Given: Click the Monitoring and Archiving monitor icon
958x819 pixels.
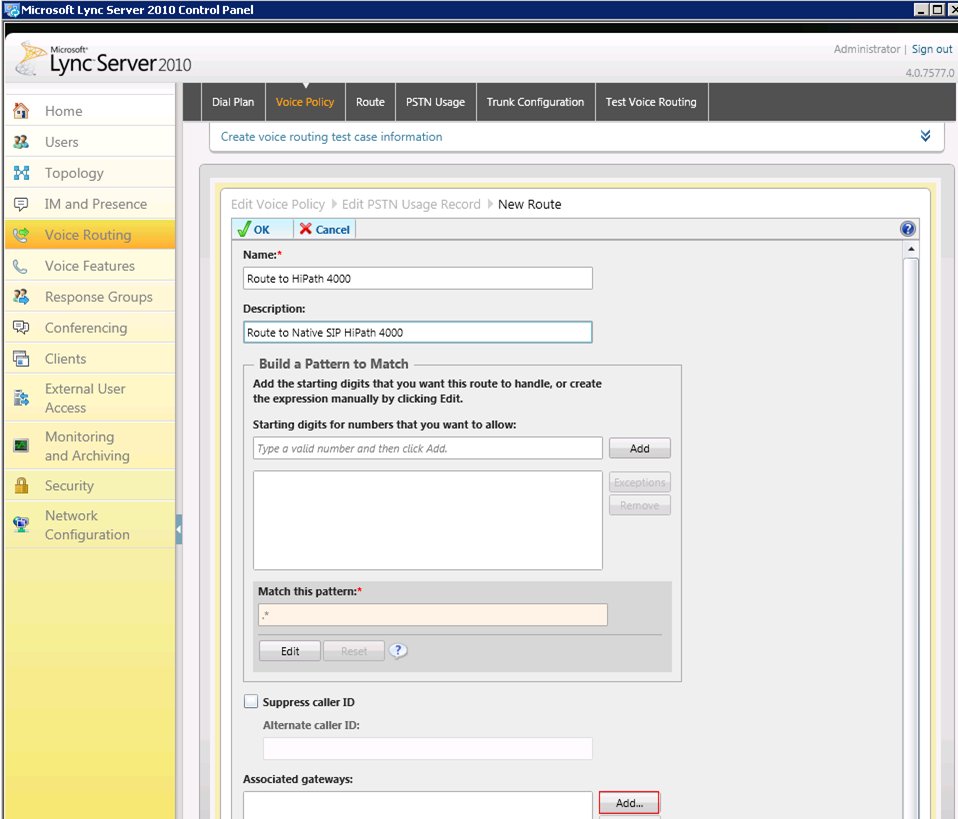Looking at the screenshot, I should tap(21, 446).
